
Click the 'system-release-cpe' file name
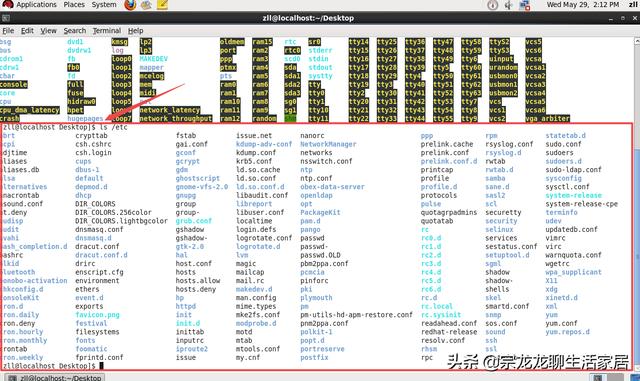(x=582, y=204)
